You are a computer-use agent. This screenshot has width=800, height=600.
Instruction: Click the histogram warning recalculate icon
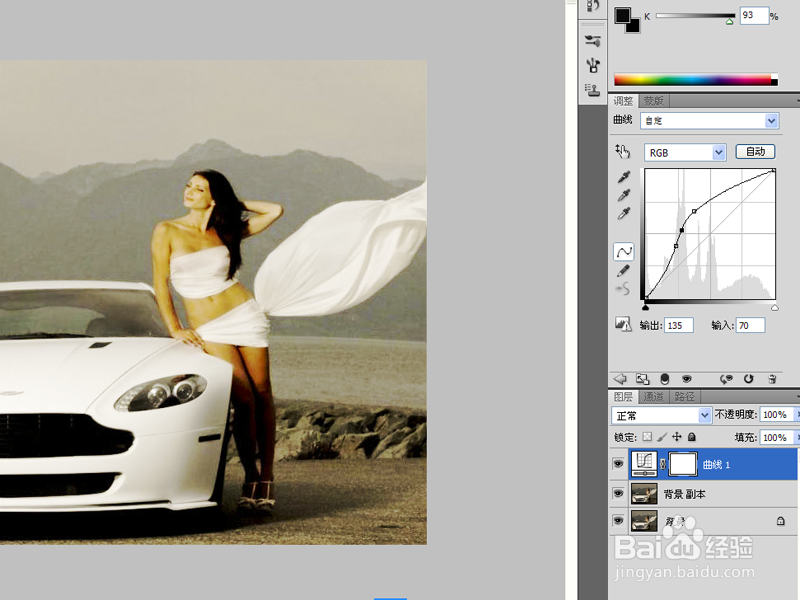623,324
